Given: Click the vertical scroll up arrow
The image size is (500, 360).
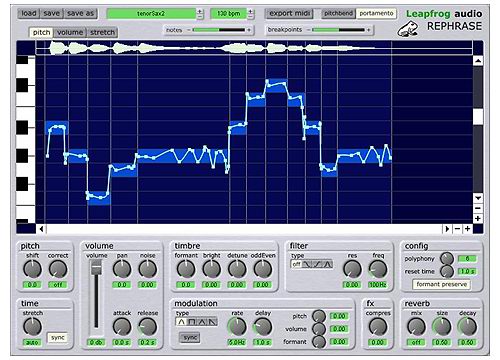Looking at the screenshot, I should (x=478, y=61).
